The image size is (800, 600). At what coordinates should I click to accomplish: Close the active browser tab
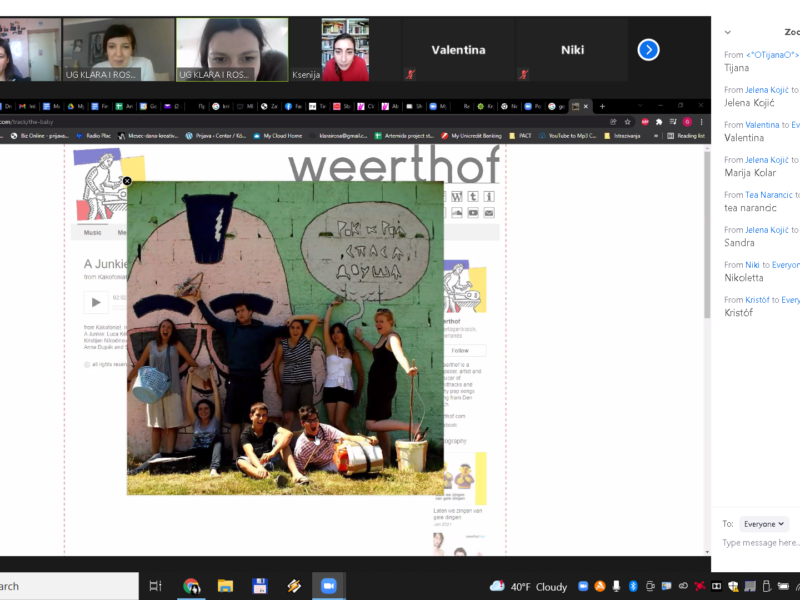coord(586,107)
